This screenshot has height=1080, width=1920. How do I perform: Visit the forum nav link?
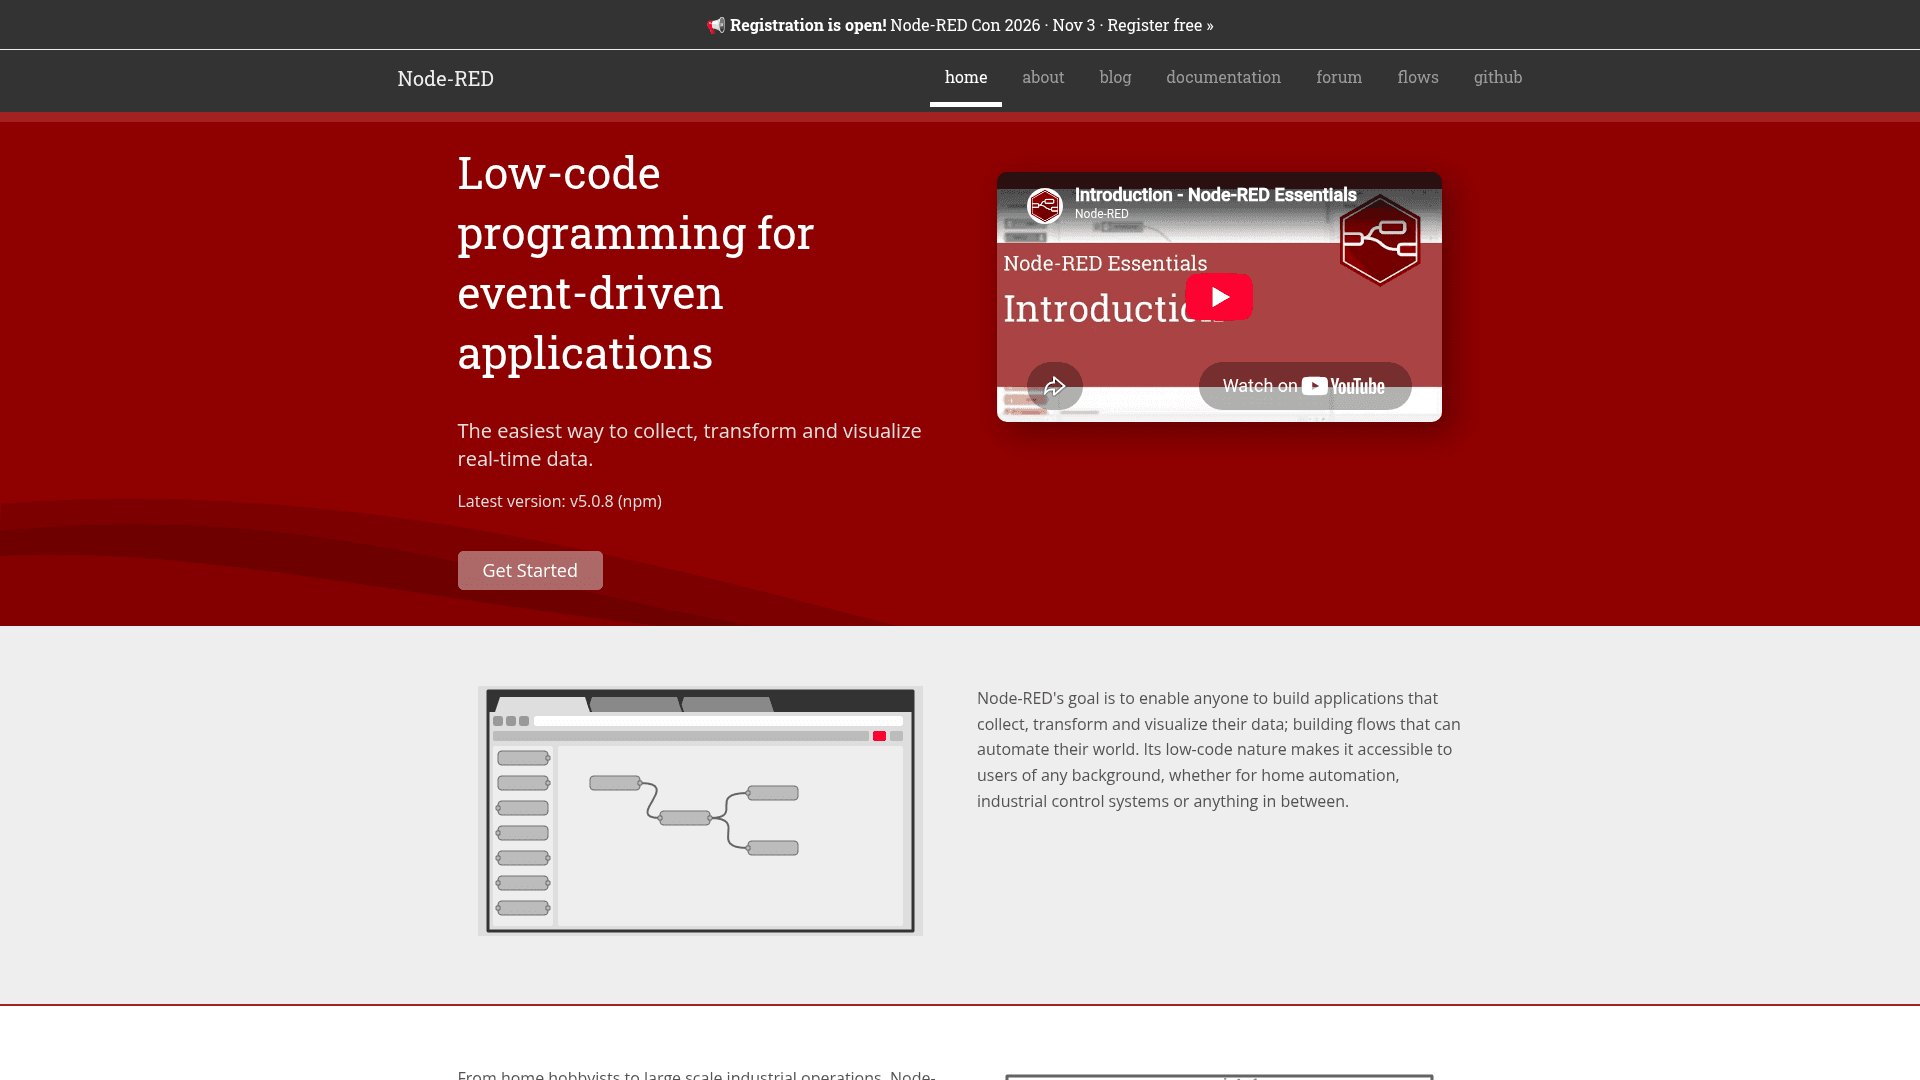coord(1339,77)
